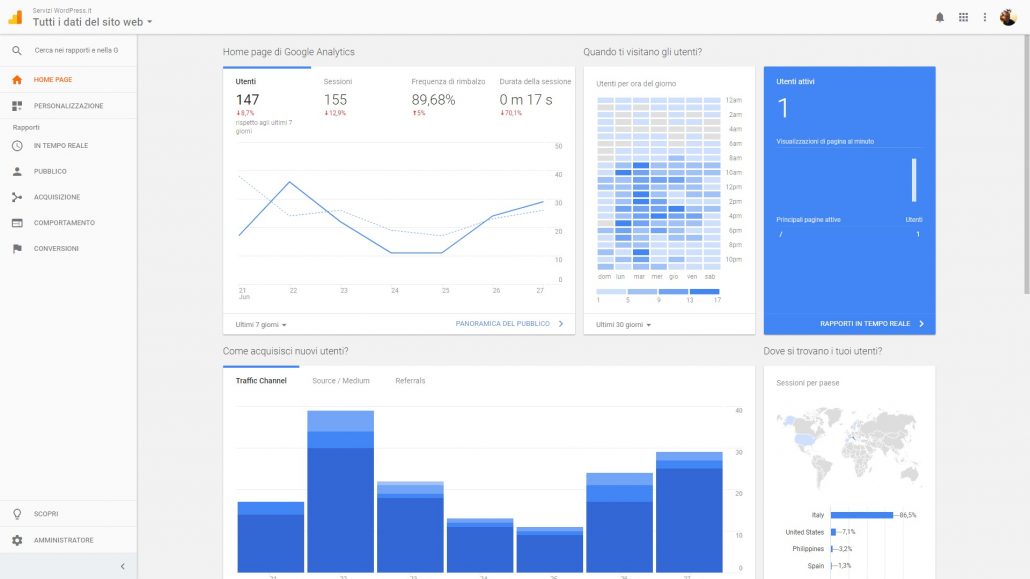Click the 155 sessions value
Screen dimensions: 1030x579
pos(335,100)
